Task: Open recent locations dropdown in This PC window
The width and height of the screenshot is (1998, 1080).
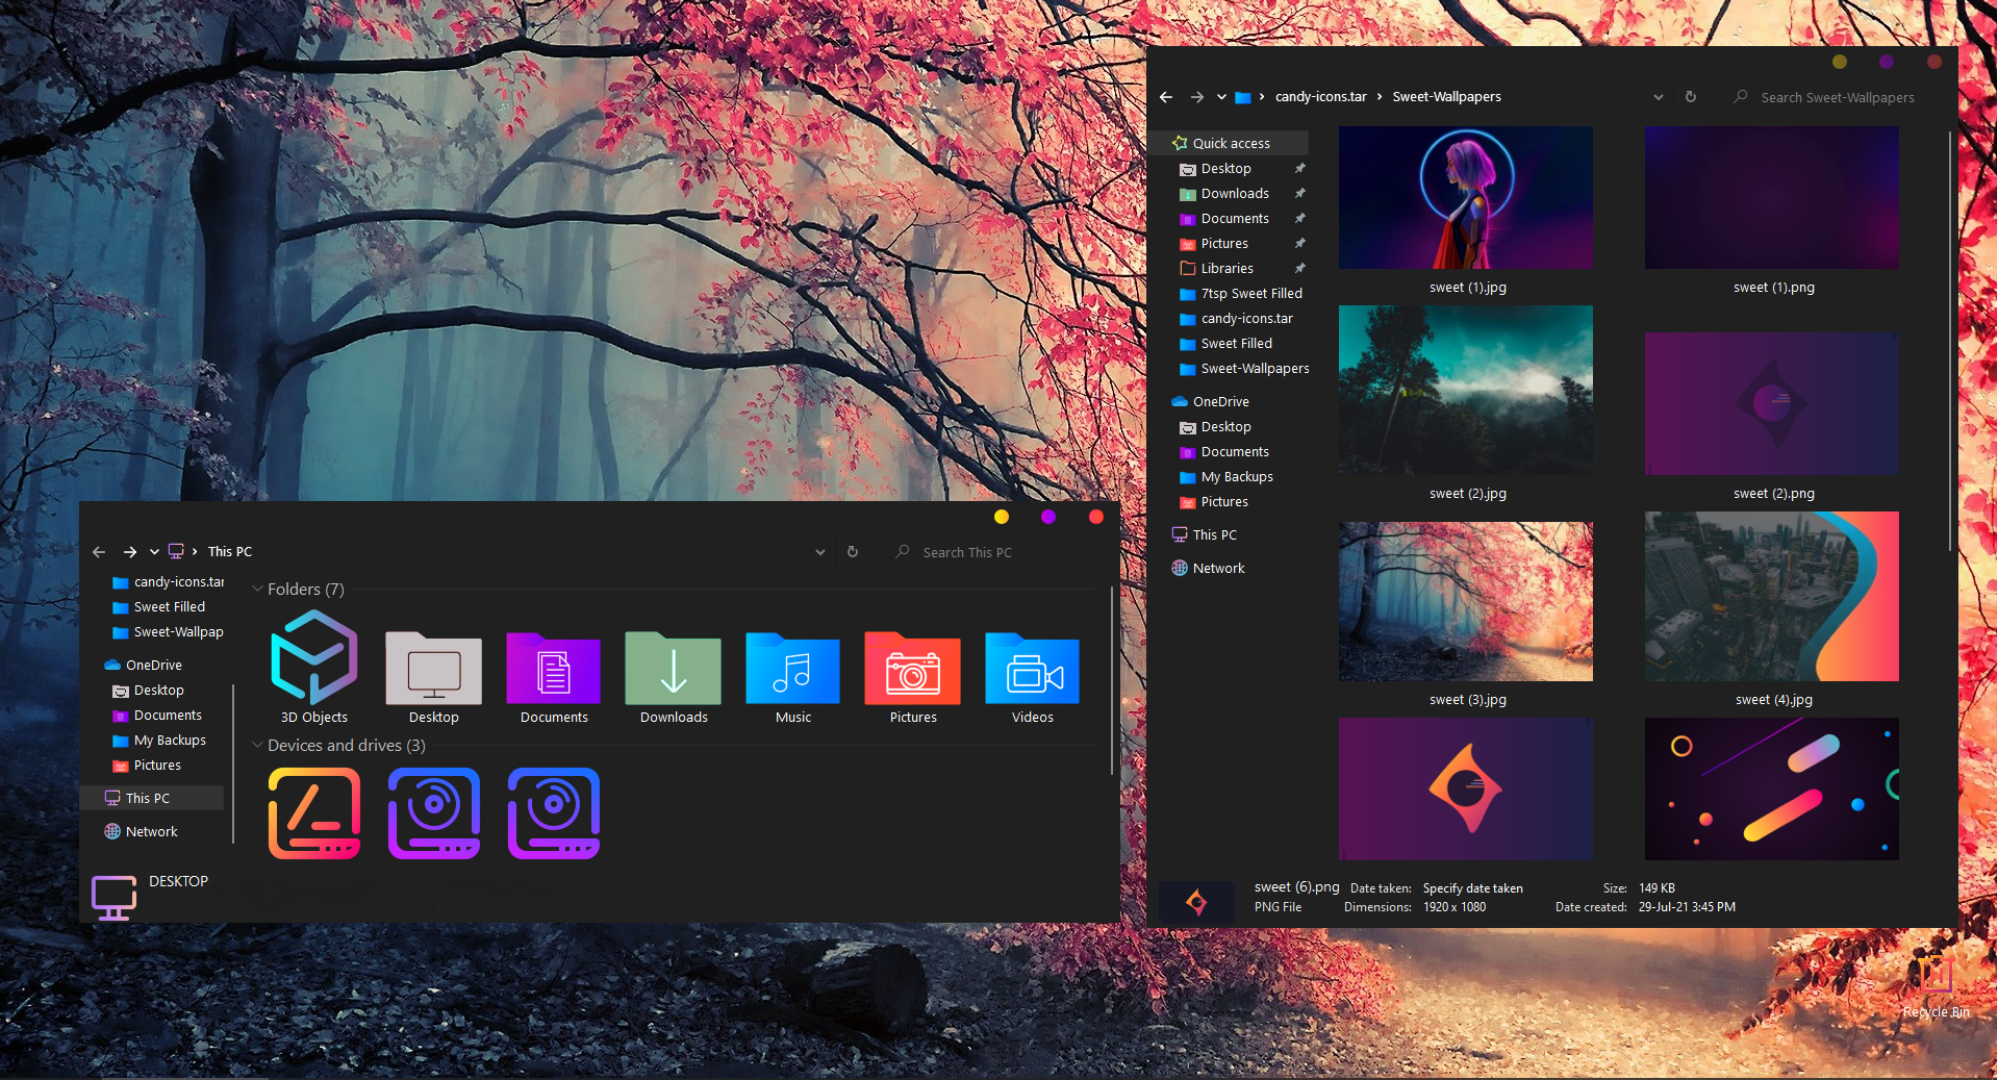Action: pyautogui.click(x=154, y=552)
